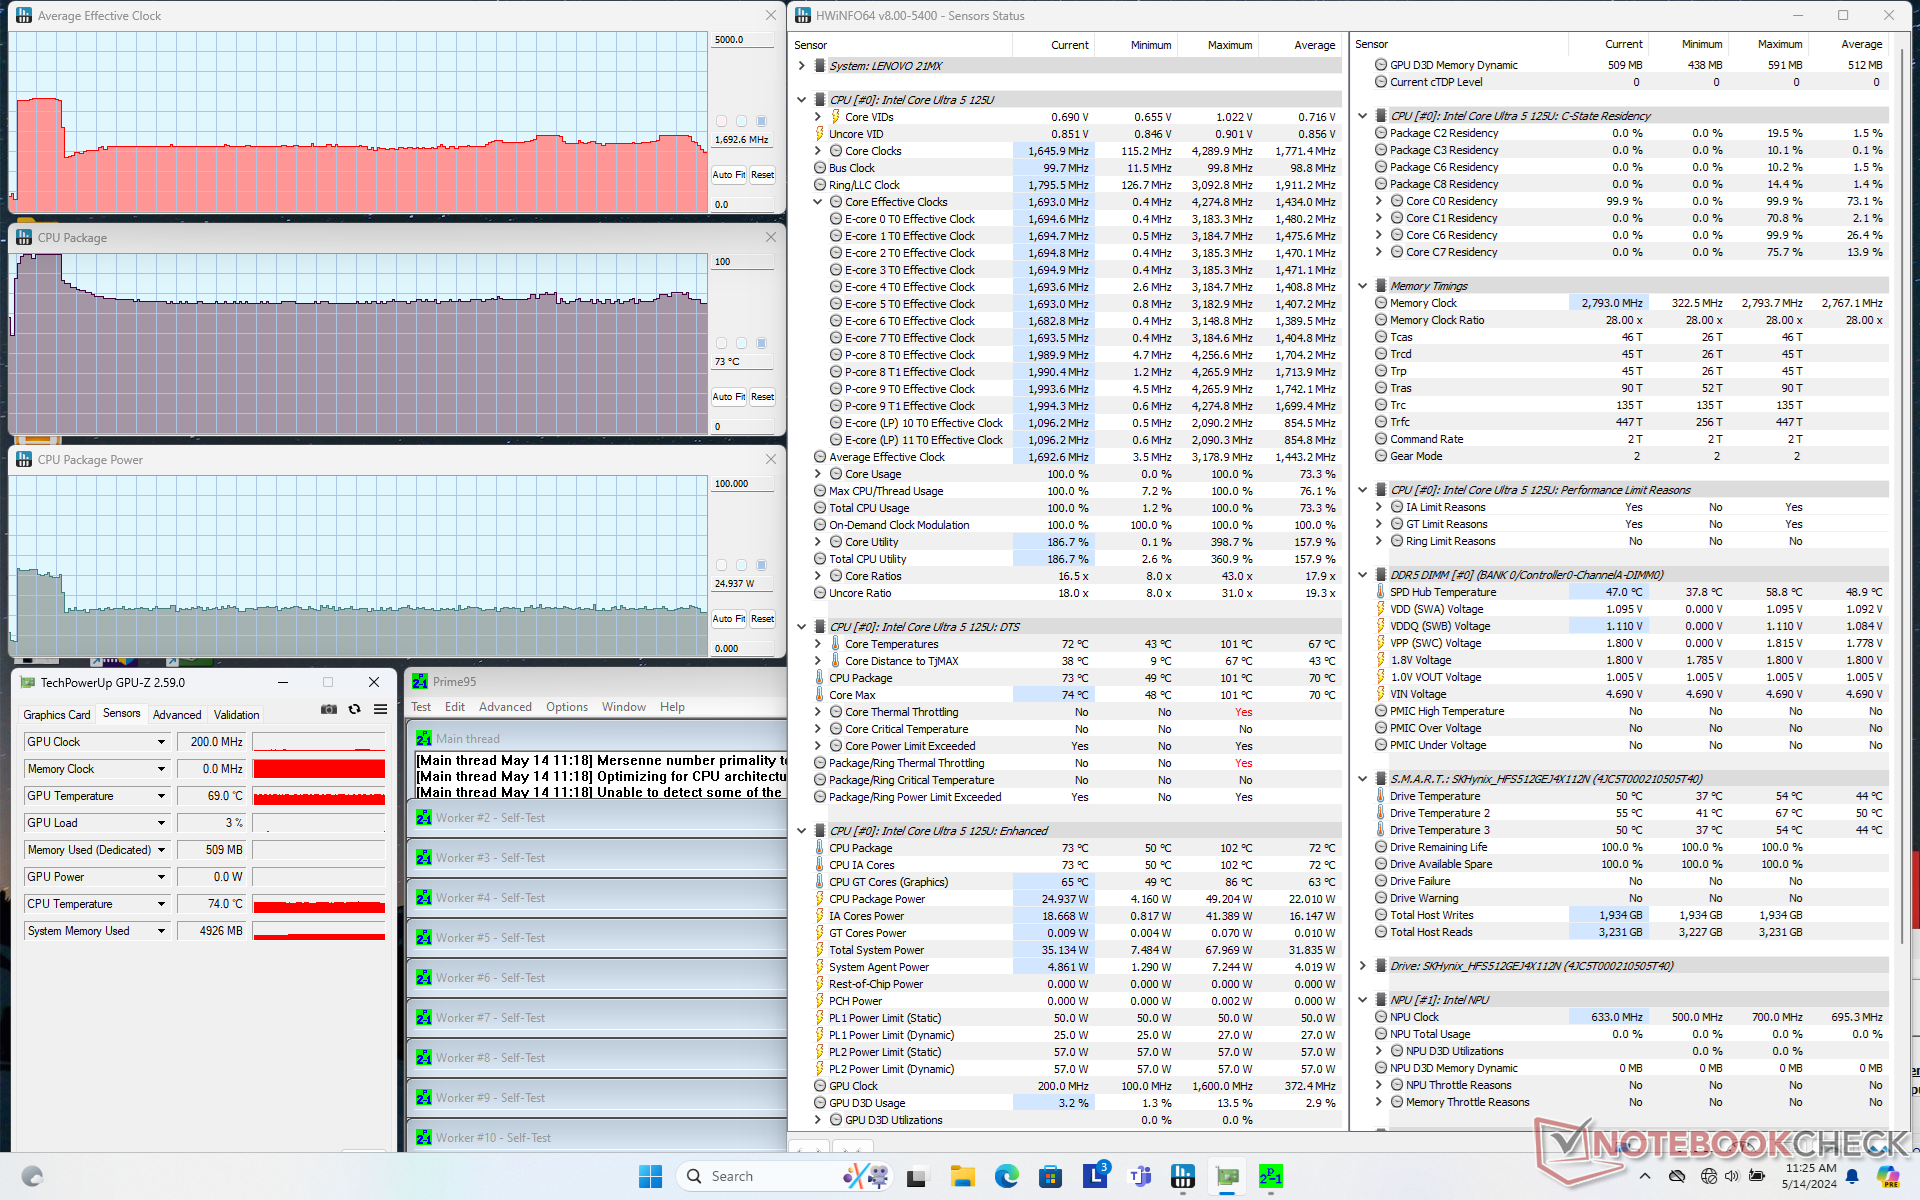1920x1200 pixels.
Task: Open the GPU Temperature sensor dropdown
Action: pos(161,796)
